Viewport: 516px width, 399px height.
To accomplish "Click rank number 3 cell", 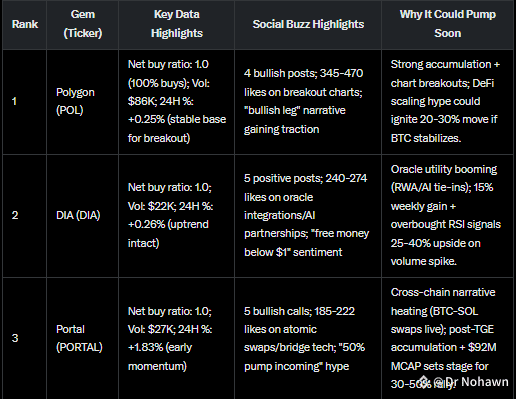I will point(25,338).
